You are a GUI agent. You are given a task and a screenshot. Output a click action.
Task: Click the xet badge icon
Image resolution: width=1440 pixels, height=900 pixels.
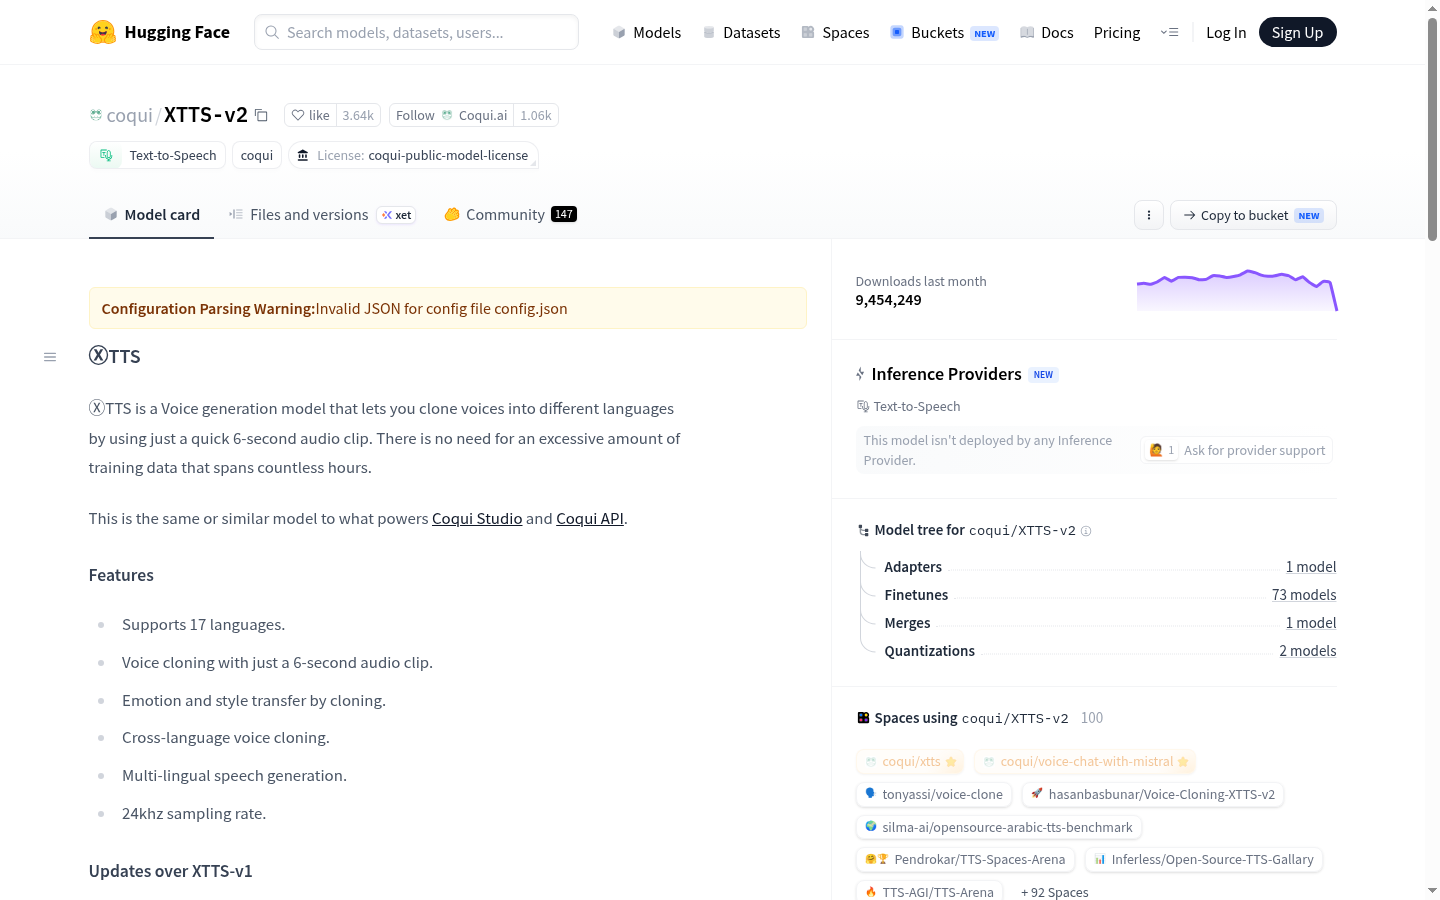tap(387, 215)
